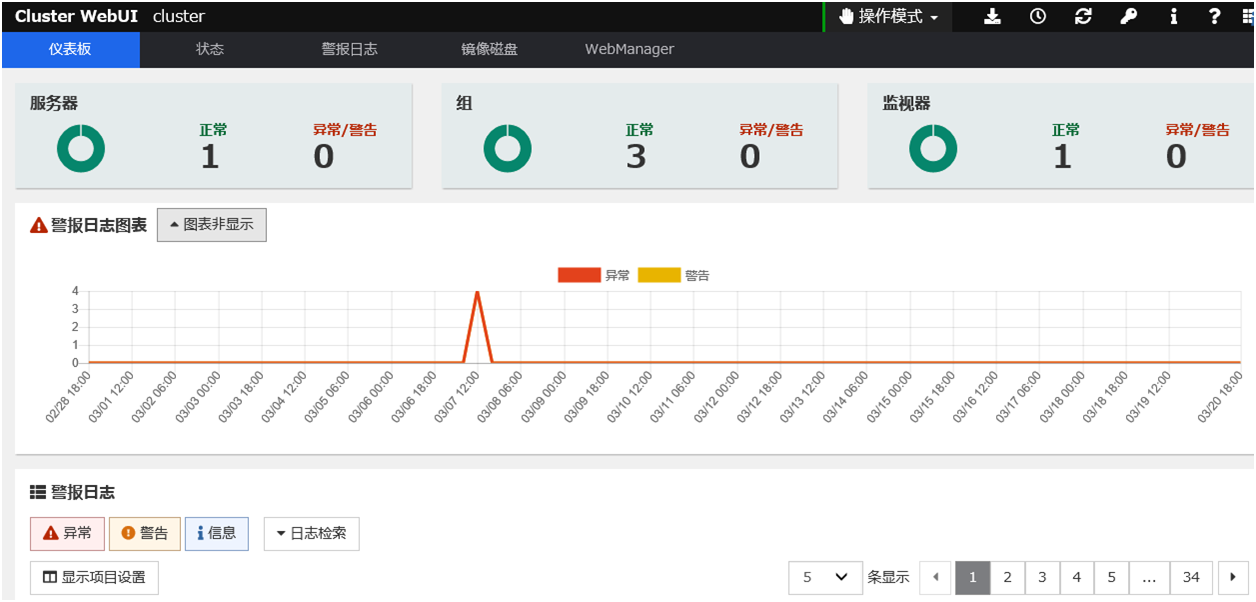
Task: Open help via the question mark icon
Action: [1214, 17]
